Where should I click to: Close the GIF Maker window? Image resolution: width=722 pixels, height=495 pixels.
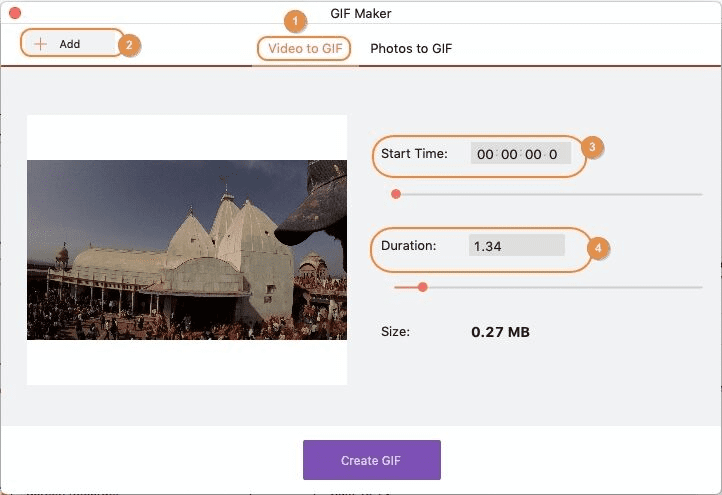pos(14,14)
